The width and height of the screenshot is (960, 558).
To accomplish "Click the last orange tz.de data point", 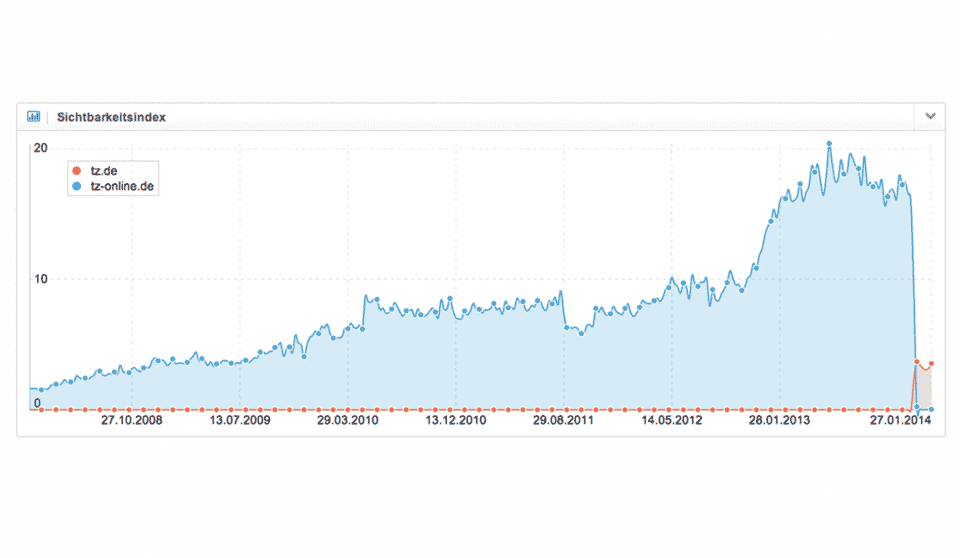I will (931, 364).
